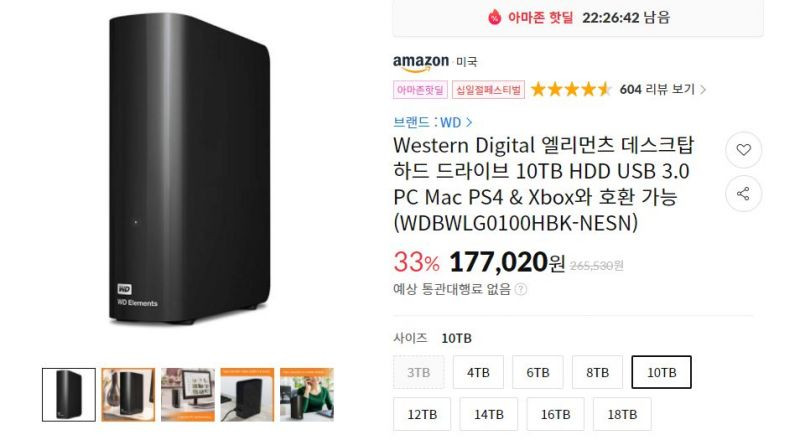Choose the 8TB size option

pyautogui.click(x=597, y=372)
